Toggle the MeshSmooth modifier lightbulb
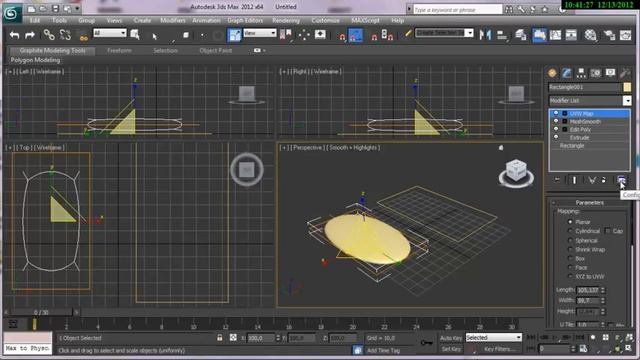This screenshot has width=640, height=360. tap(556, 121)
